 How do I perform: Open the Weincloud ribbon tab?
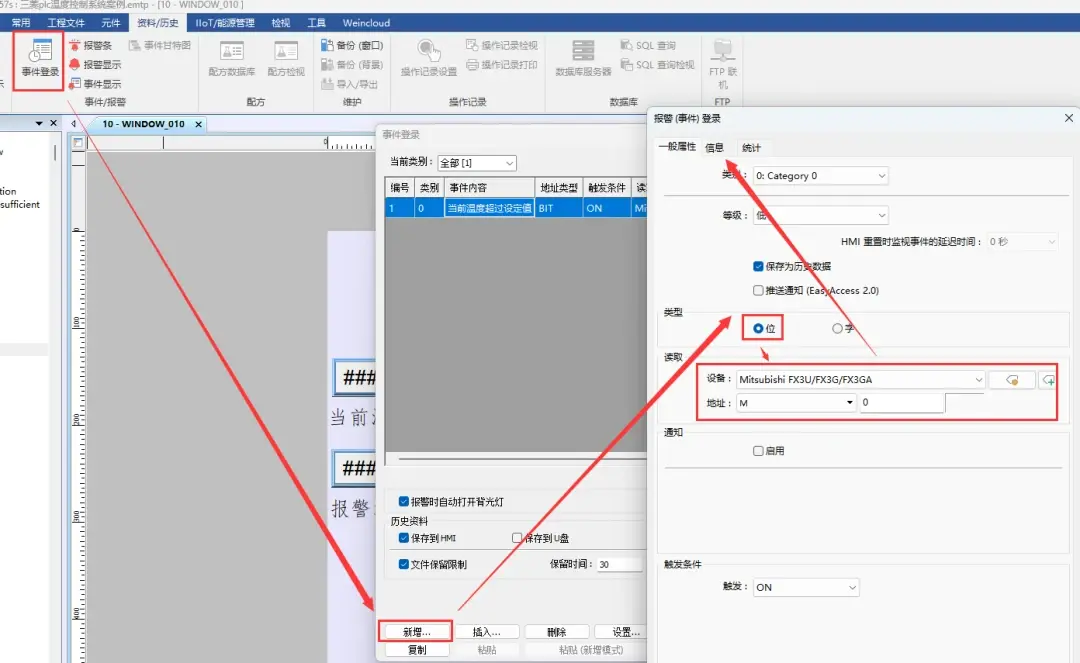point(366,23)
